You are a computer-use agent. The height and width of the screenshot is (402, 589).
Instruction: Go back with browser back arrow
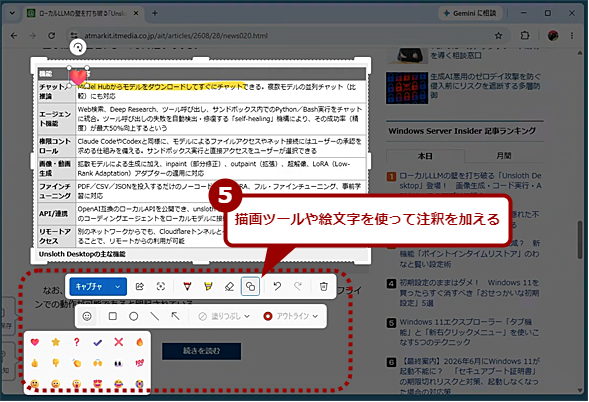14,36
